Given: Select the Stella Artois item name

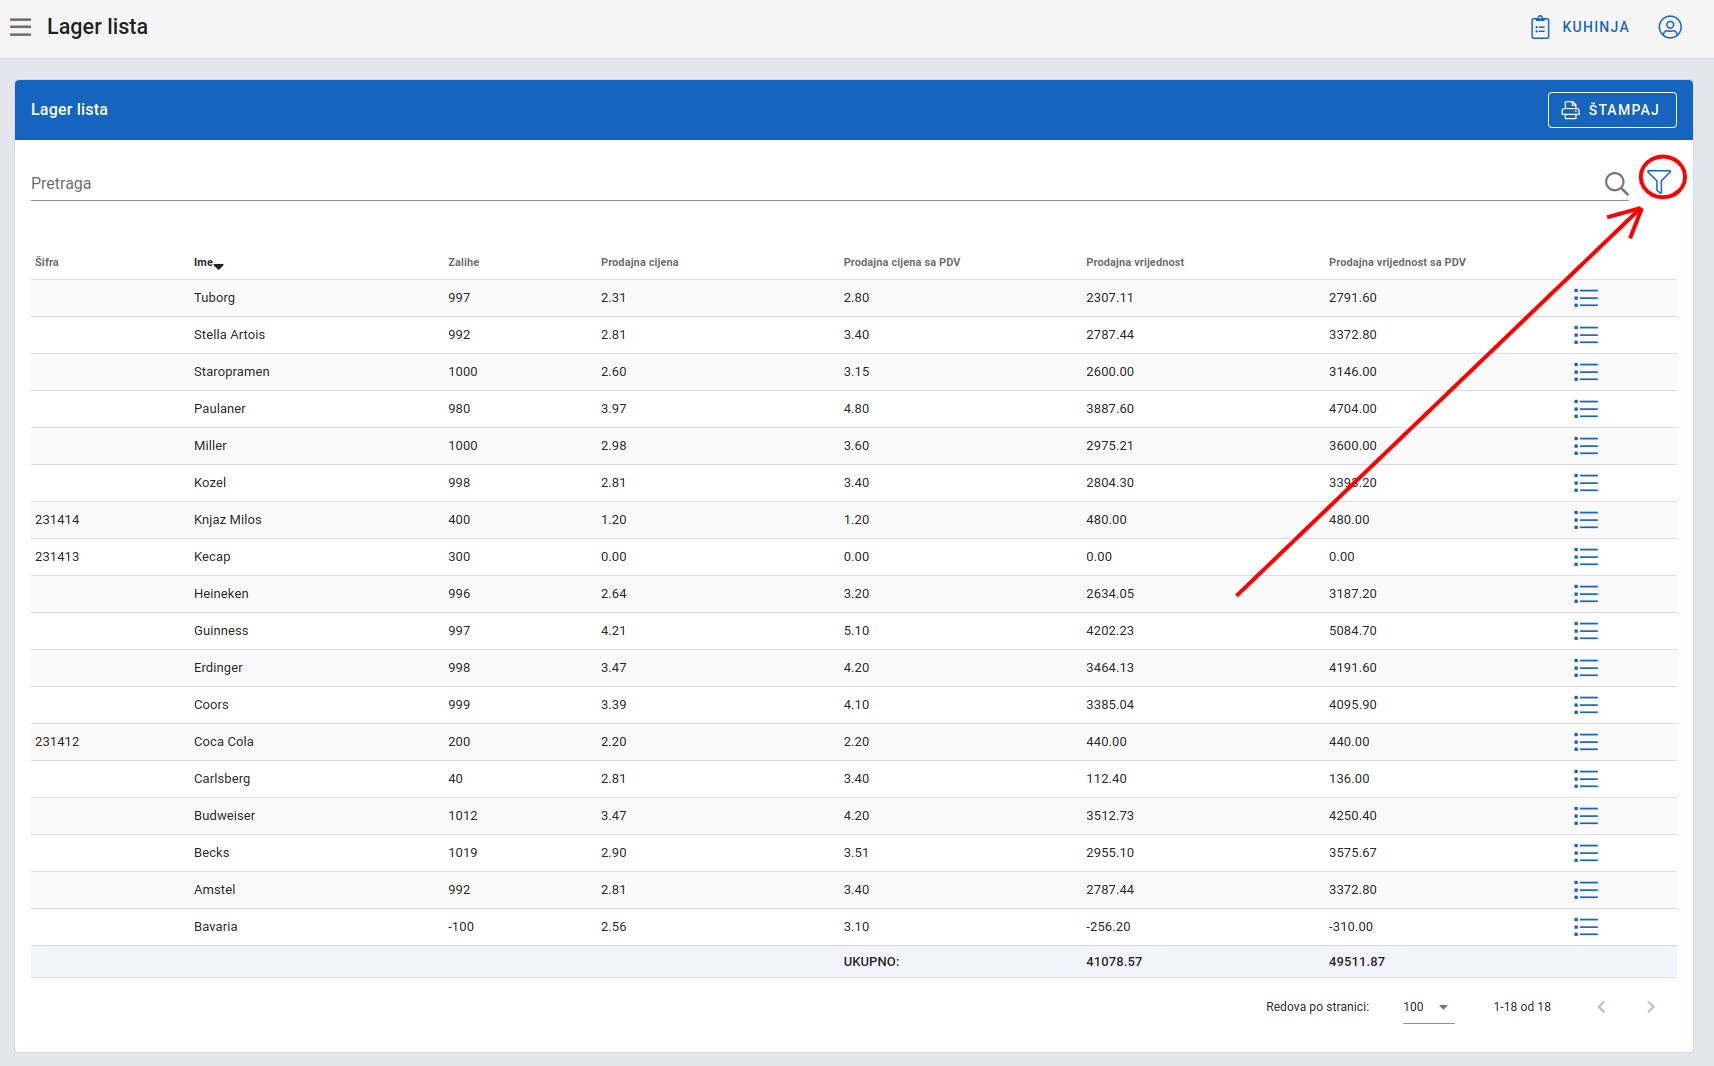Looking at the screenshot, I should (x=229, y=335).
